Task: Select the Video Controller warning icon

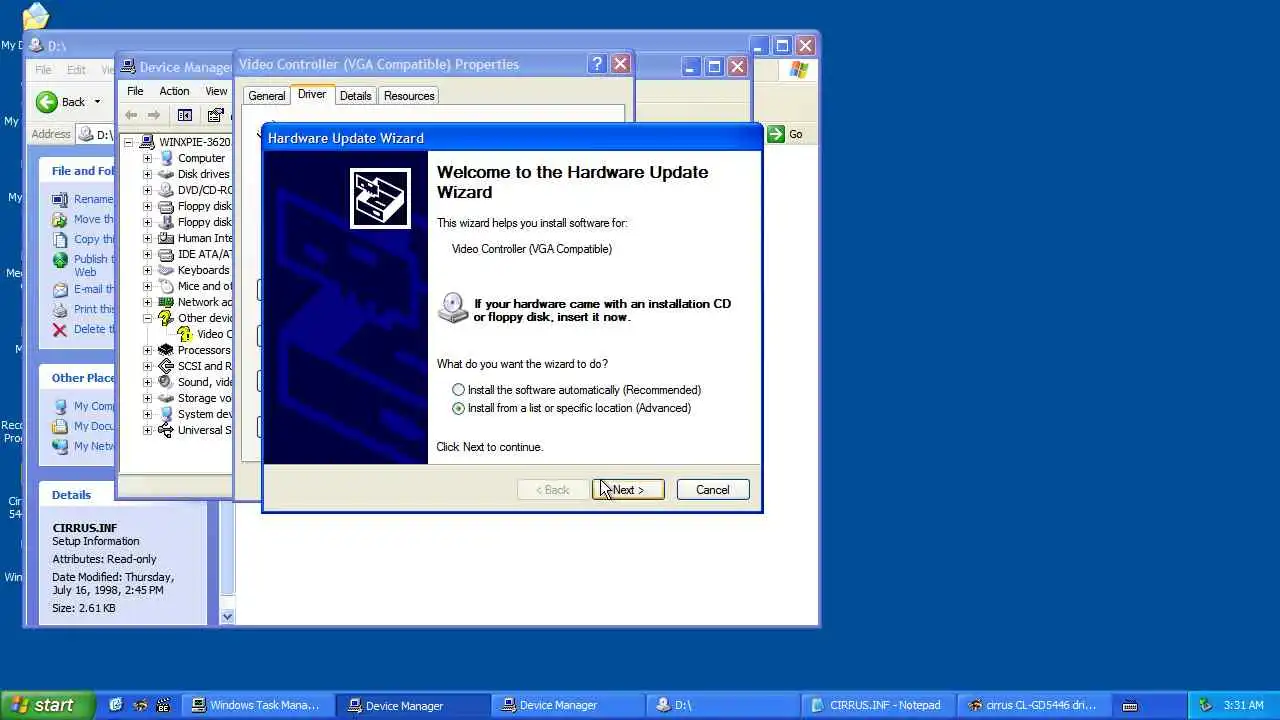Action: [x=185, y=334]
